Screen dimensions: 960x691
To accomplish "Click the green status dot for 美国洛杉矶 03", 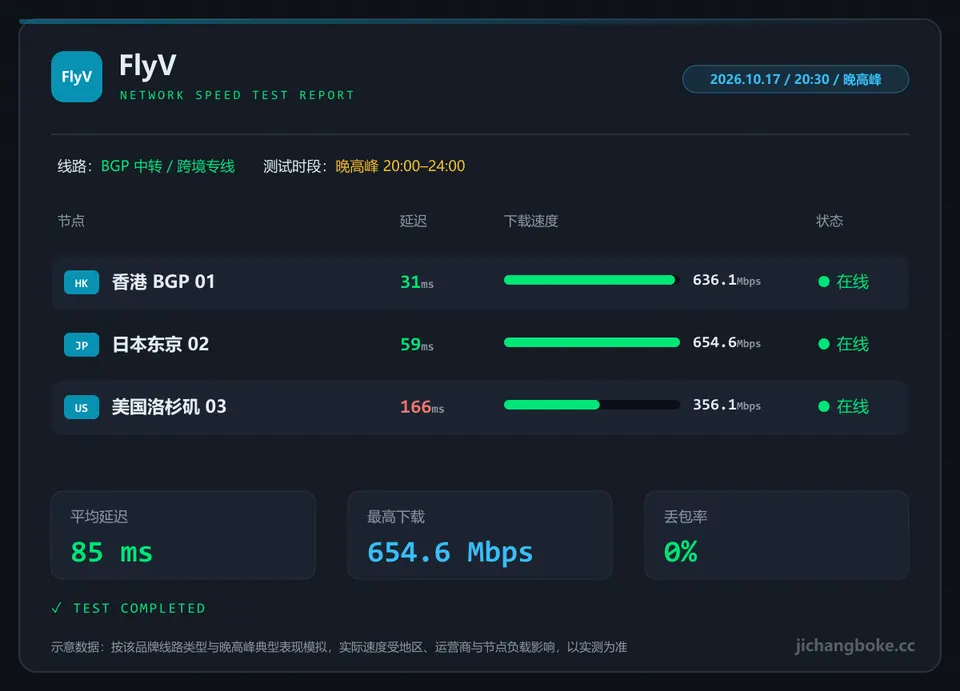I will click(x=823, y=406).
